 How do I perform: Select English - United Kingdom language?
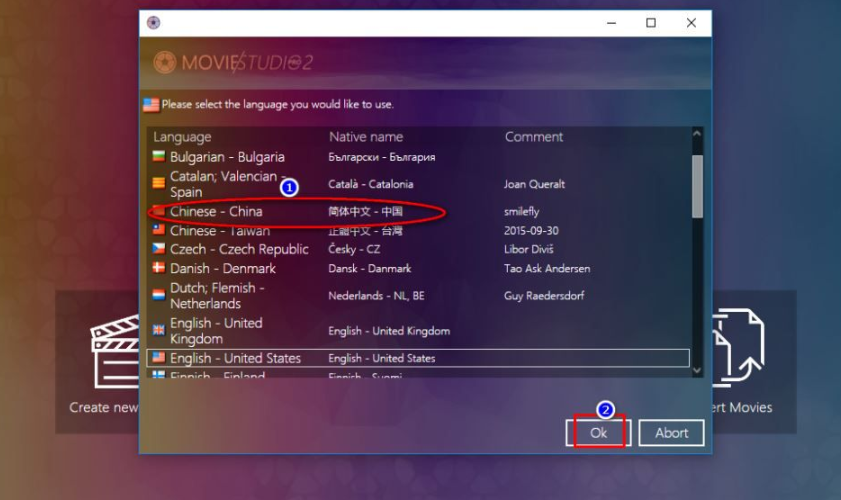[418, 331]
